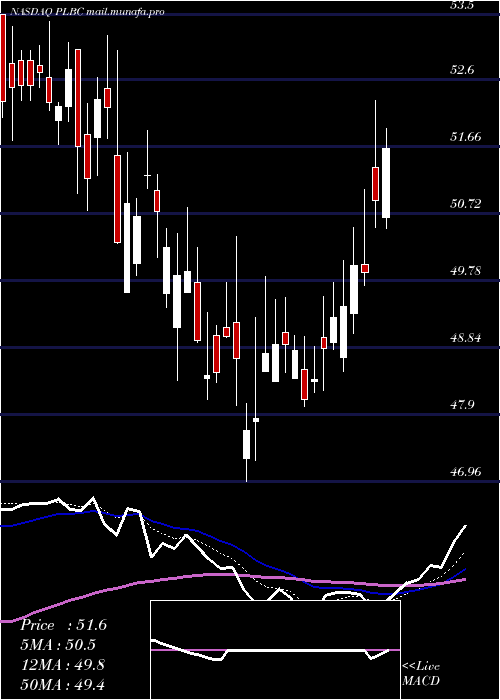This screenshot has width=500, height=700.
Task: Click the 49.78 price axis label
Action: click(x=465, y=271)
